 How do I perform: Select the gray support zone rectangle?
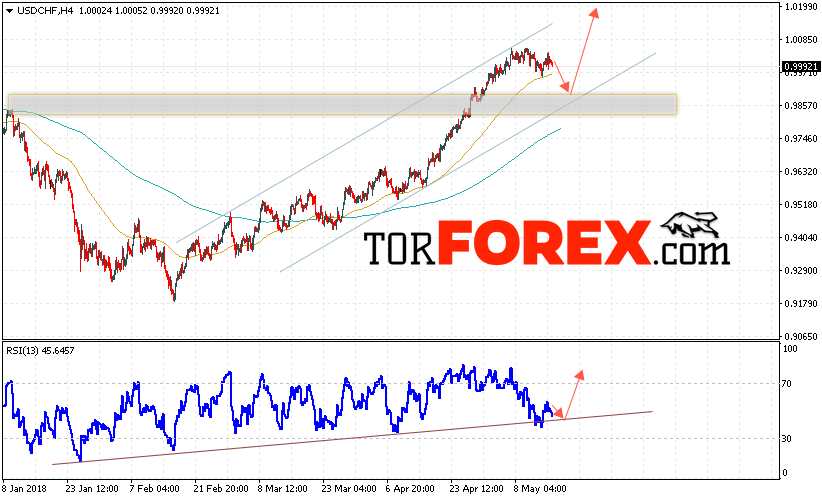pos(342,105)
